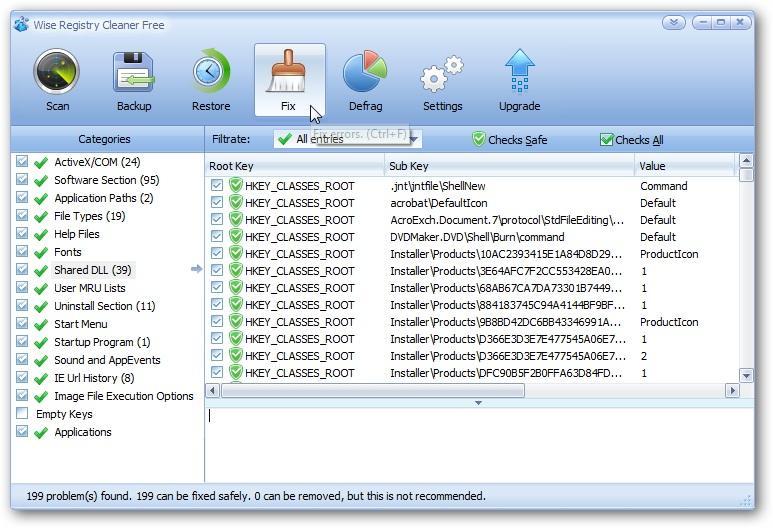Click the vertical scrollbar up arrow
The width and height of the screenshot is (773, 528).
[746, 161]
